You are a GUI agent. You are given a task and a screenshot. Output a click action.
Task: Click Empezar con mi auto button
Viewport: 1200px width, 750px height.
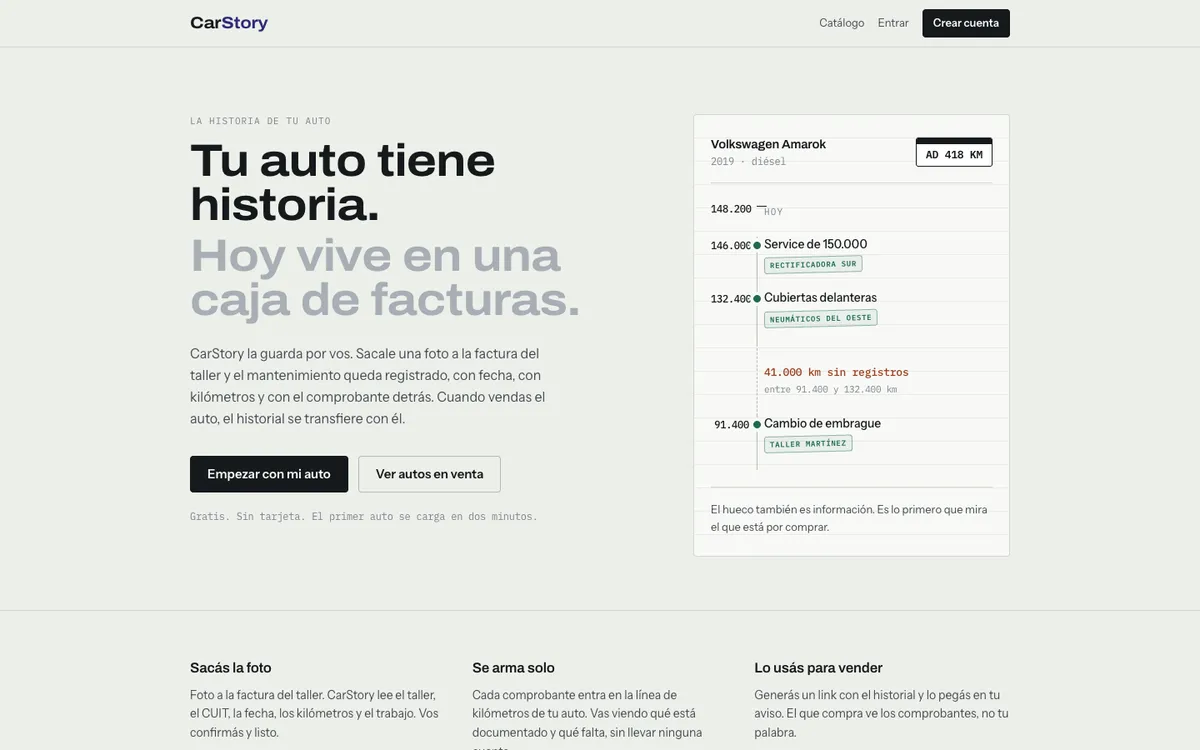click(x=269, y=474)
